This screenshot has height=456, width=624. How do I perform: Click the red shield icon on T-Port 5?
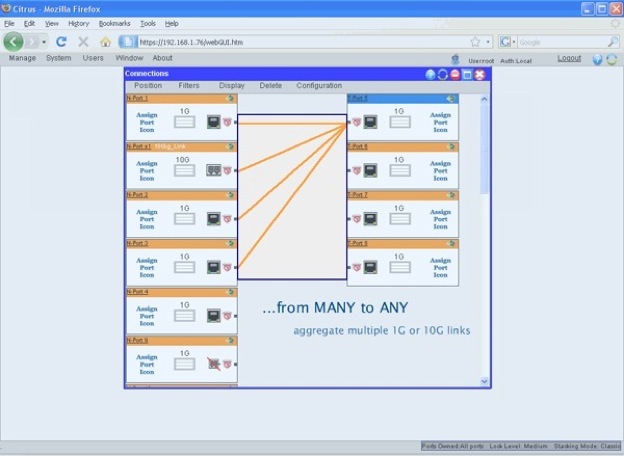[x=357, y=122]
